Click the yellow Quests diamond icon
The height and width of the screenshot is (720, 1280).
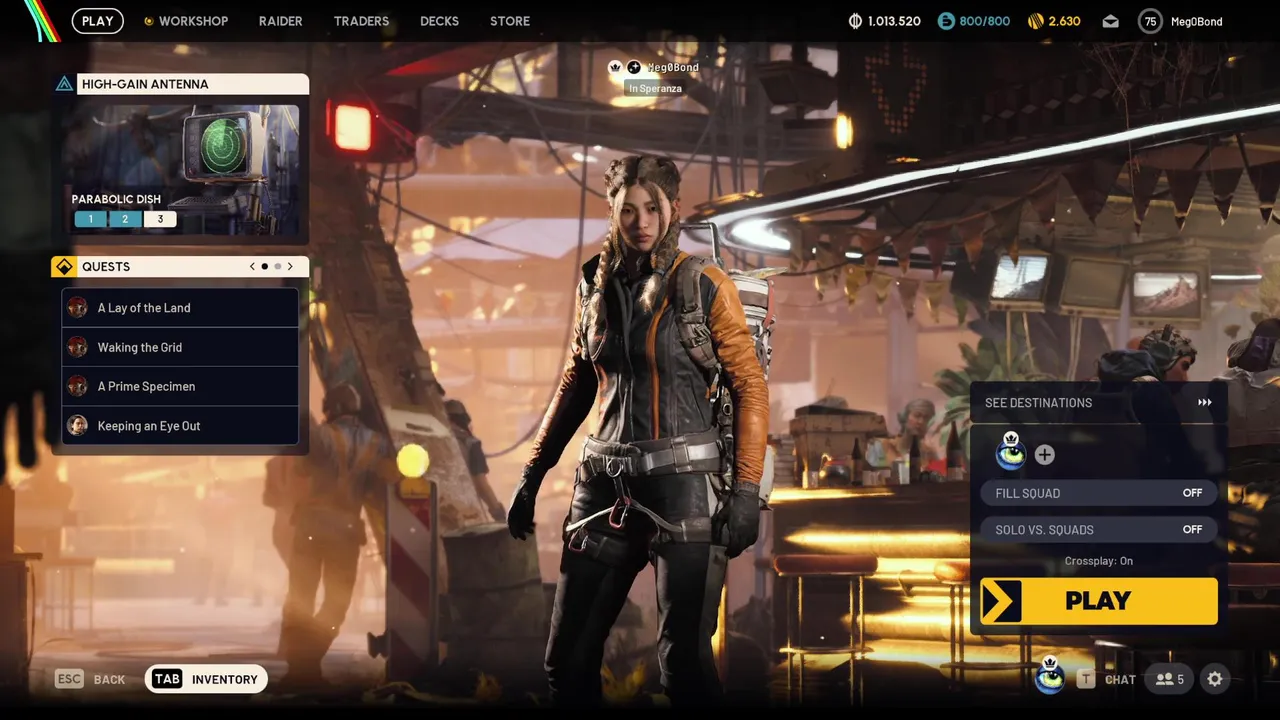[x=64, y=267]
